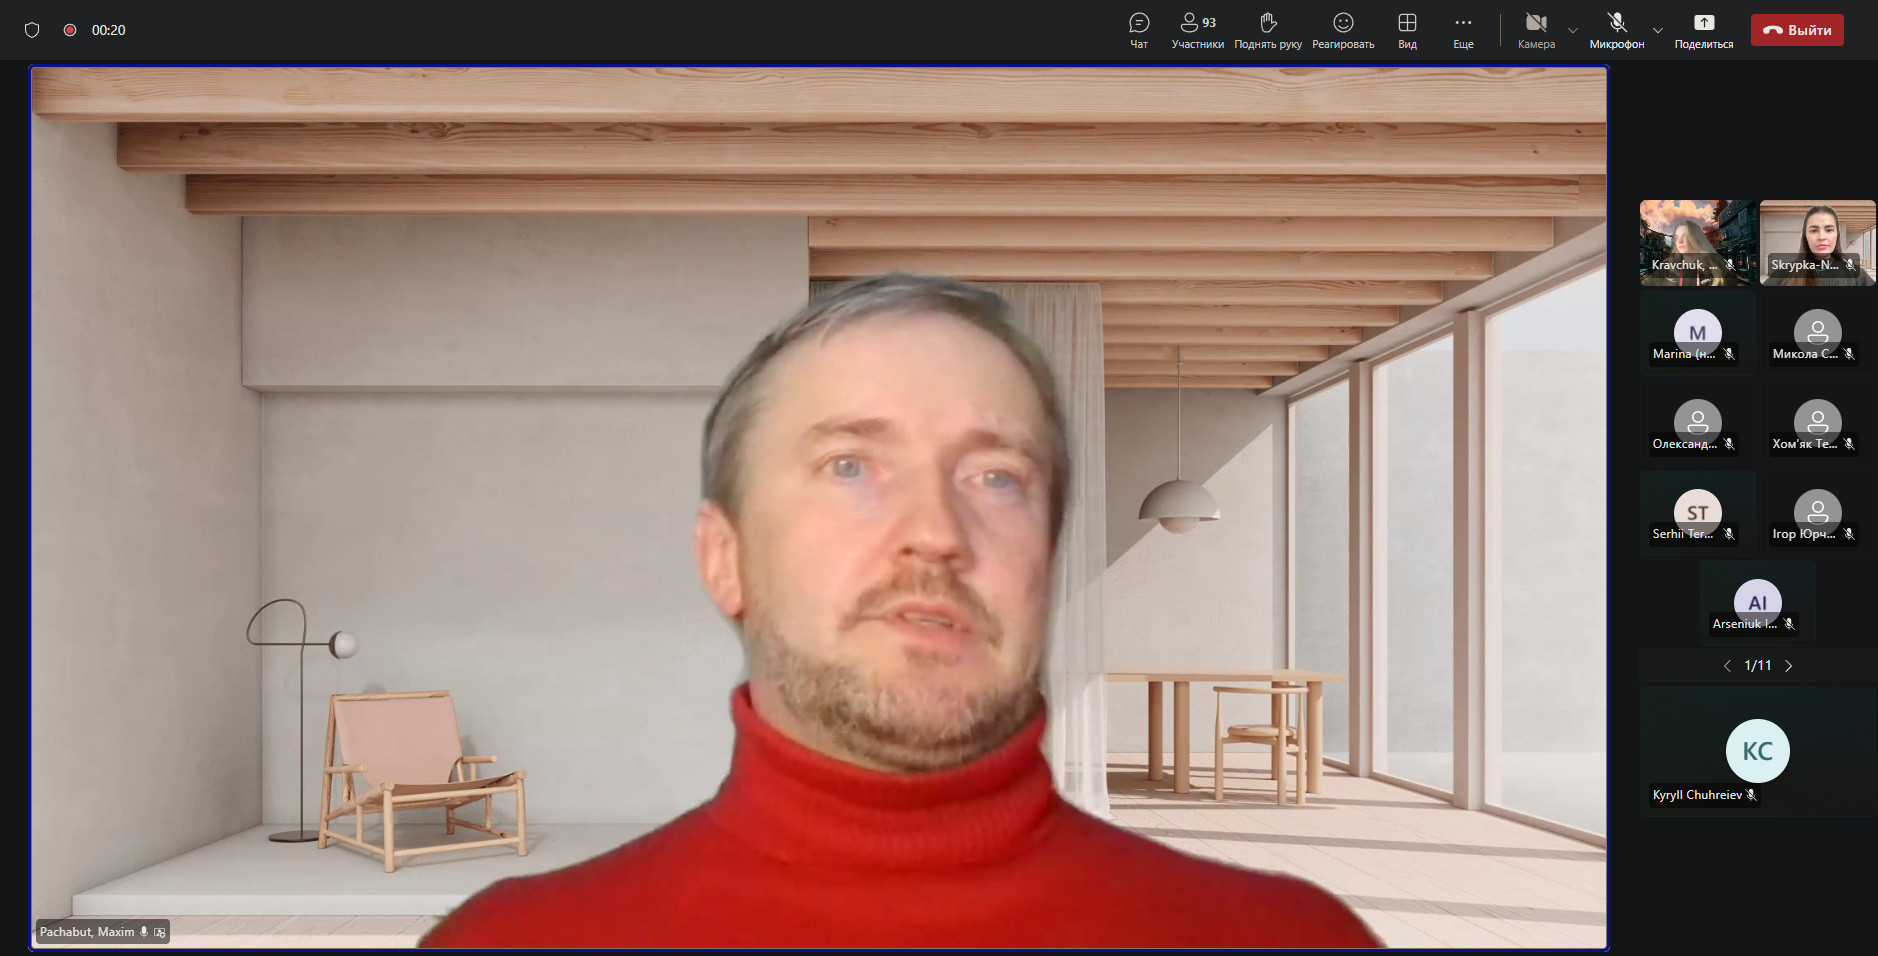This screenshot has width=1878, height=956.
Task: Open the More options menu
Action: click(x=1463, y=30)
